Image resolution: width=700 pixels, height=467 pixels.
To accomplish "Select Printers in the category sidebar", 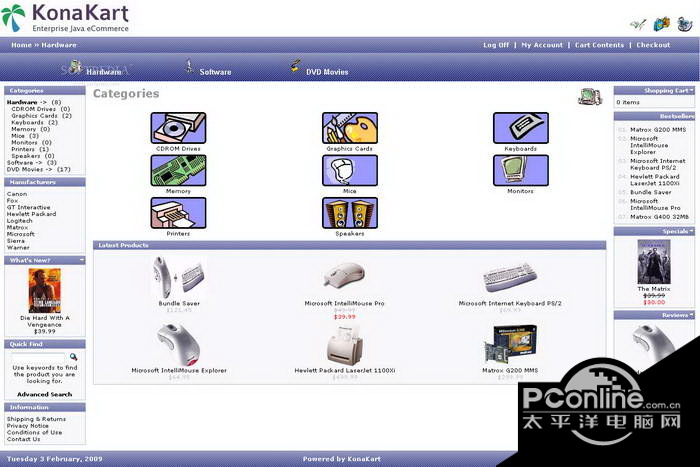I will [23, 149].
